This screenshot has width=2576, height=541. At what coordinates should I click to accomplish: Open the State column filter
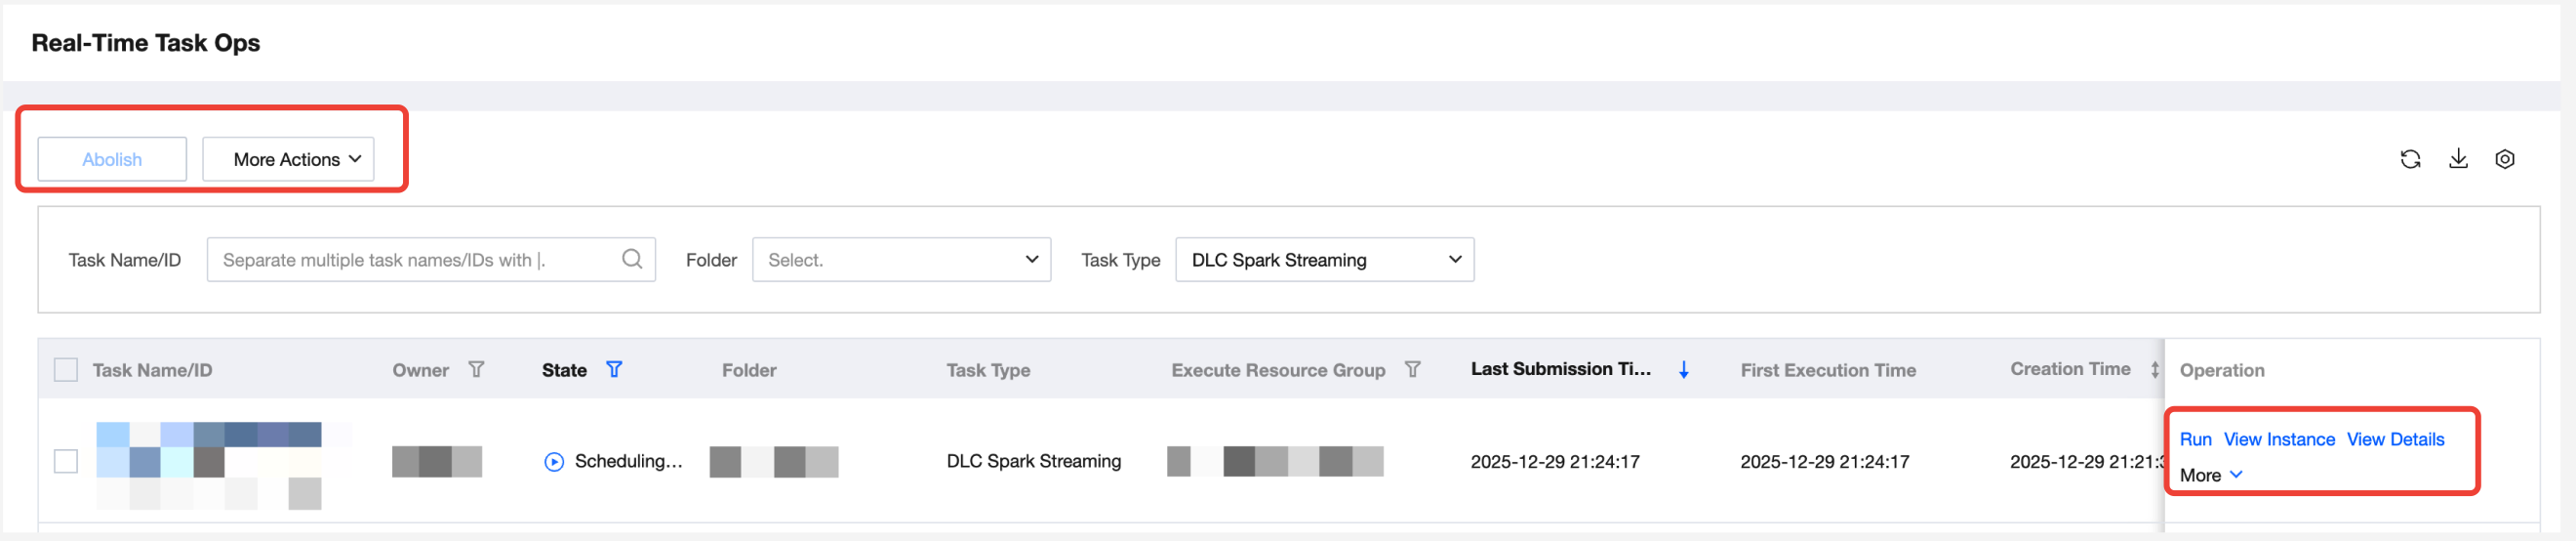[x=614, y=370]
